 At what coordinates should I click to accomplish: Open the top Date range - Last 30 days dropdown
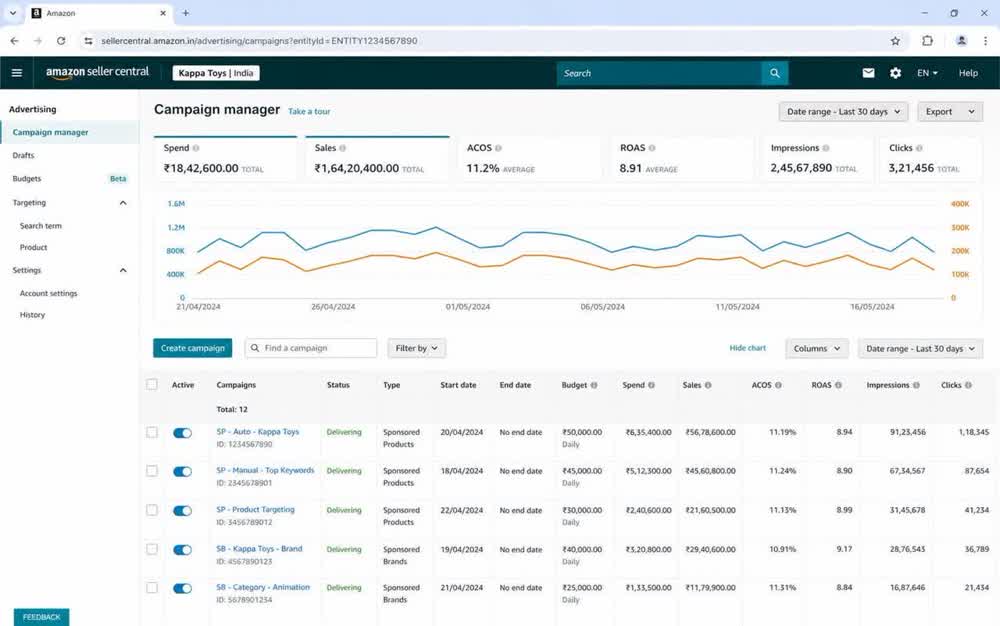(843, 112)
